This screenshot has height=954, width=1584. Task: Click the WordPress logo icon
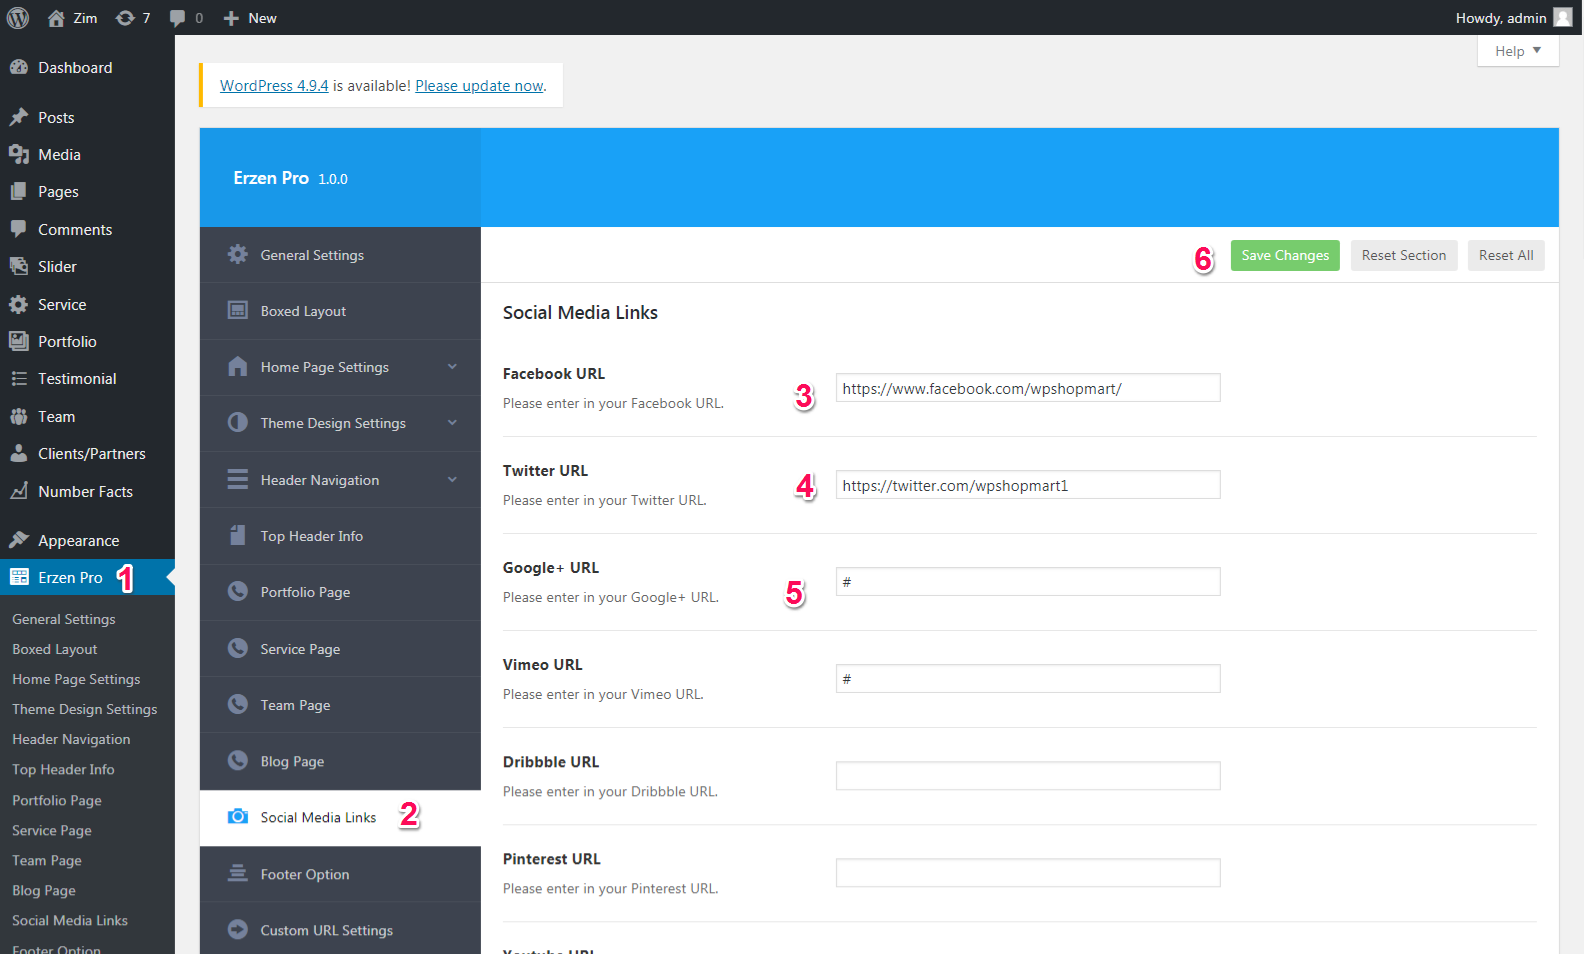(x=18, y=18)
